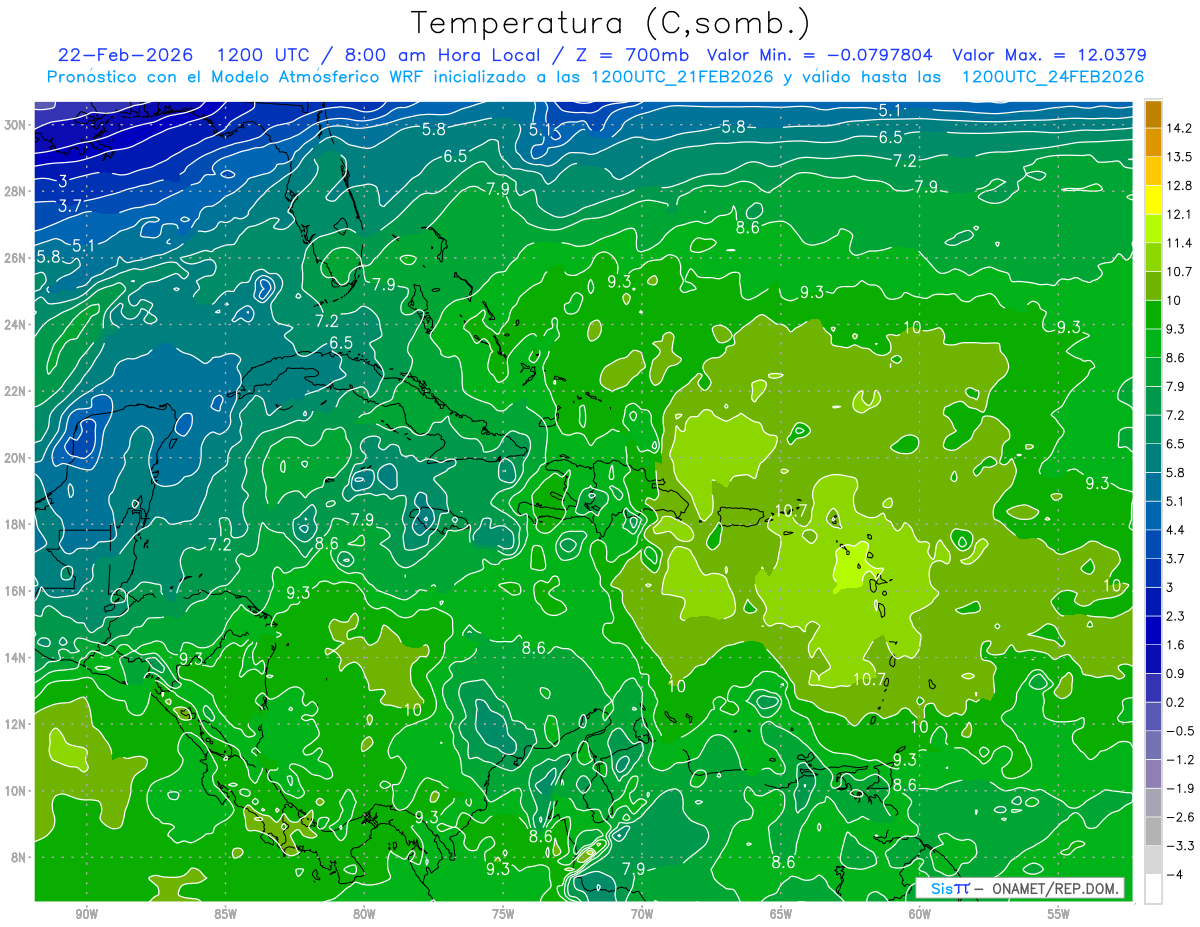This screenshot has width=1200, height=927.
Task: Click the colorbar label "11.4"
Action: pos(1179,243)
